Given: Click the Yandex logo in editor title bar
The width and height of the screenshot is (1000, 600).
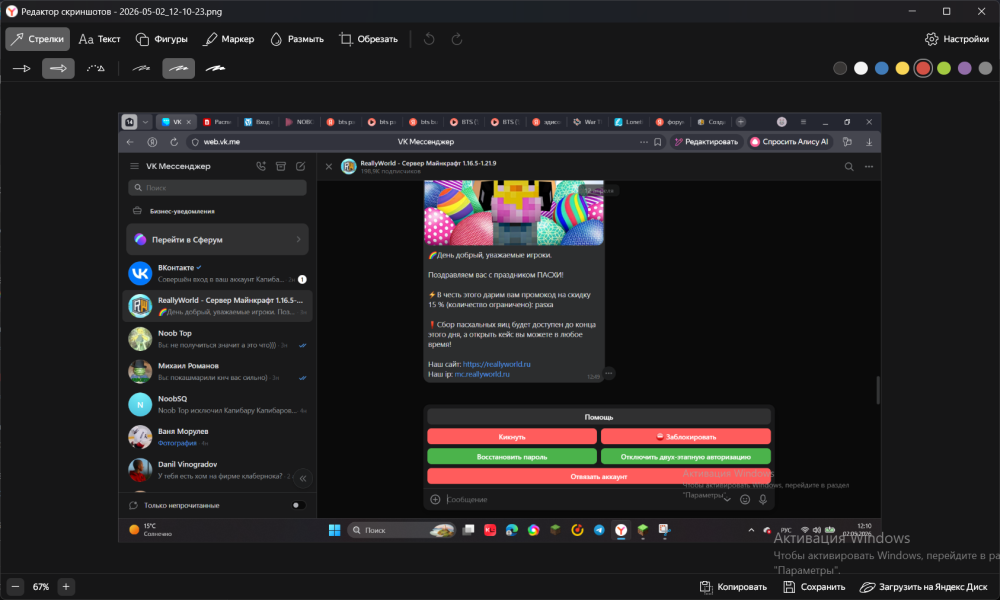Looking at the screenshot, I should click(x=11, y=11).
